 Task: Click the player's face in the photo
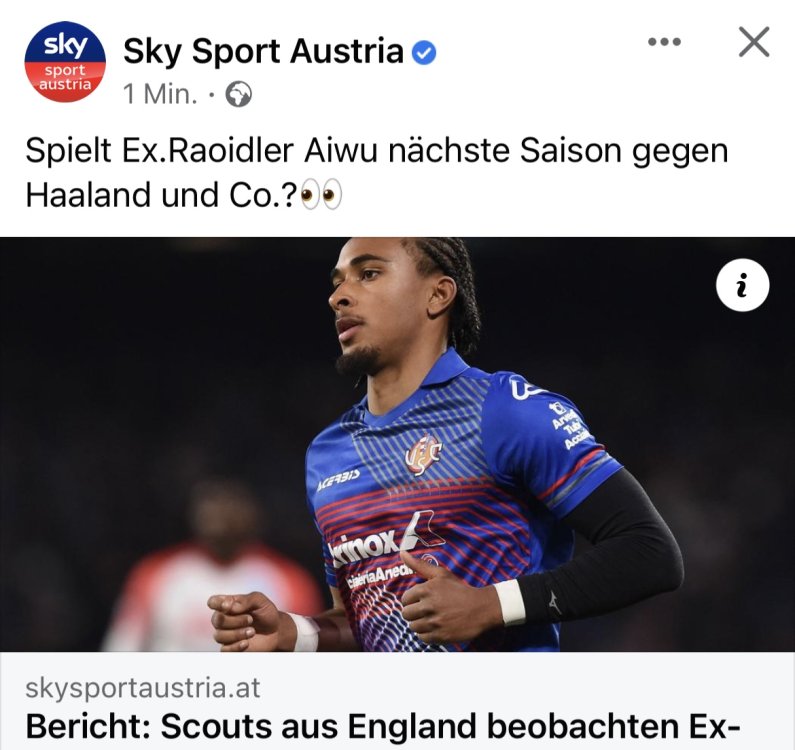point(376,306)
